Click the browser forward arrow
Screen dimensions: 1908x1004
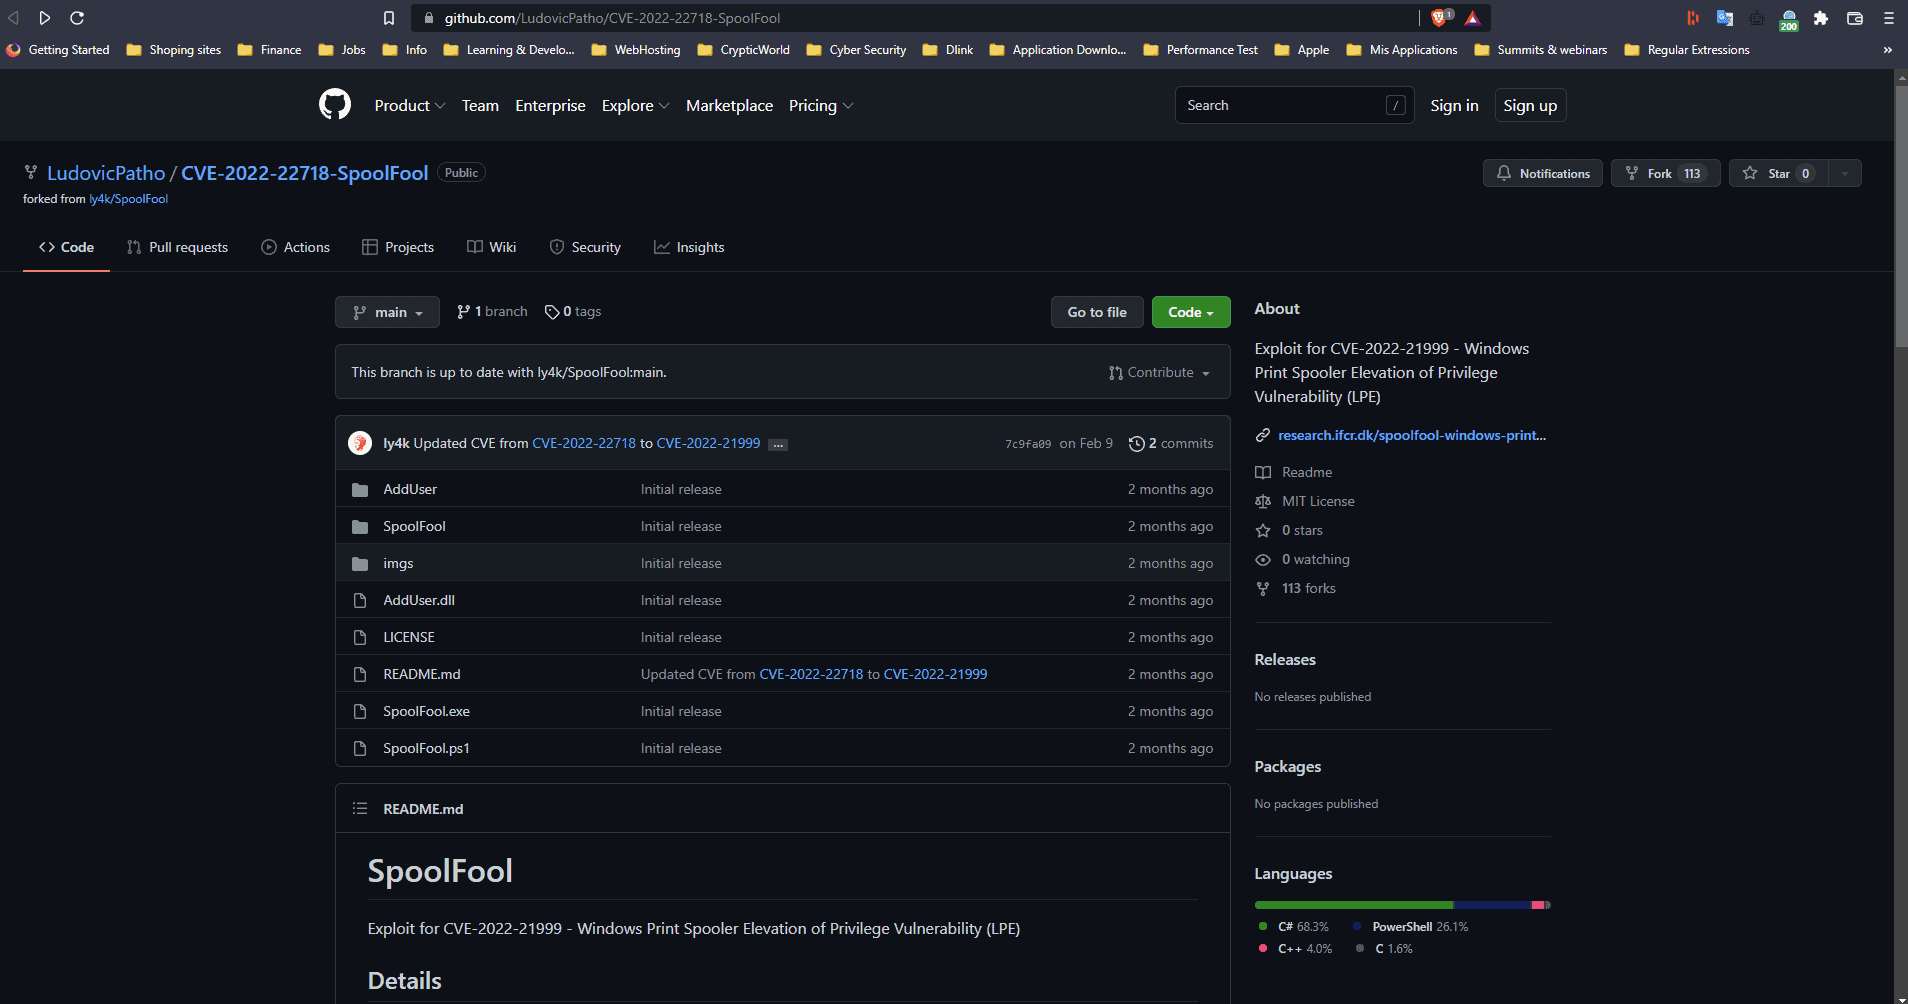[x=45, y=18]
